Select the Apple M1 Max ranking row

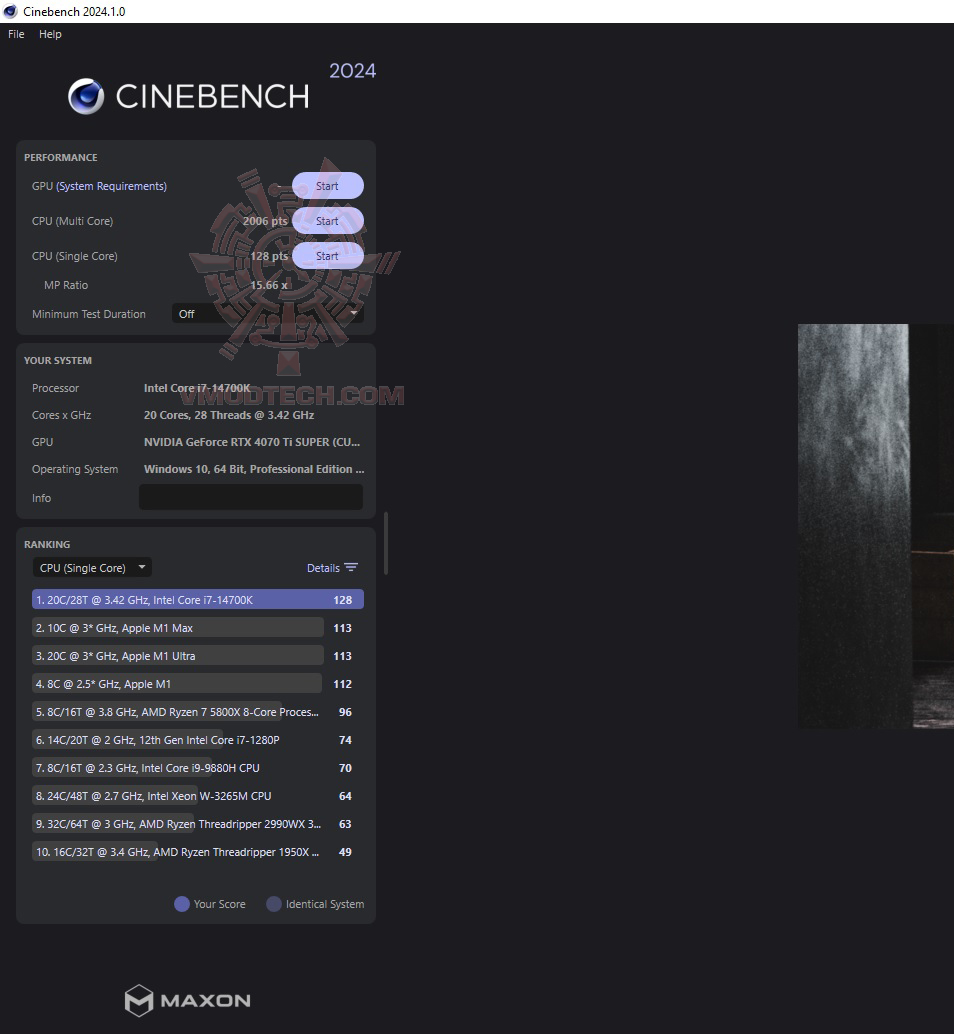198,628
